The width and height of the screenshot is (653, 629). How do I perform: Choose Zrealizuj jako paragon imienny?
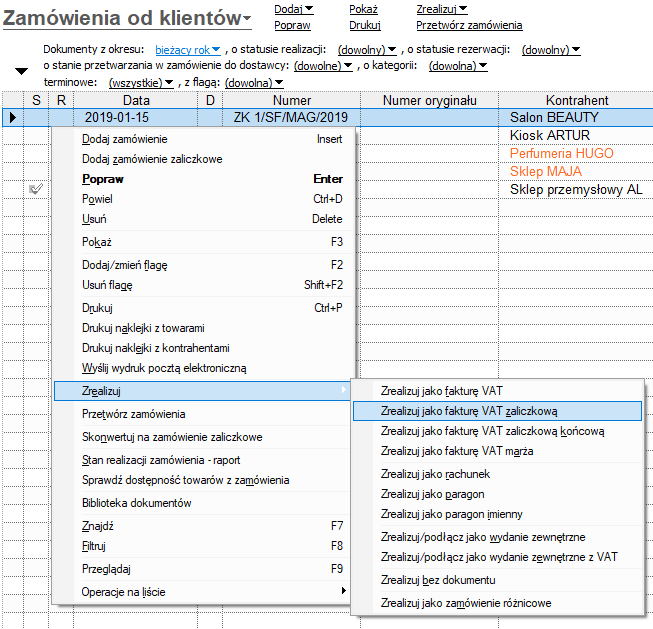tap(497, 514)
